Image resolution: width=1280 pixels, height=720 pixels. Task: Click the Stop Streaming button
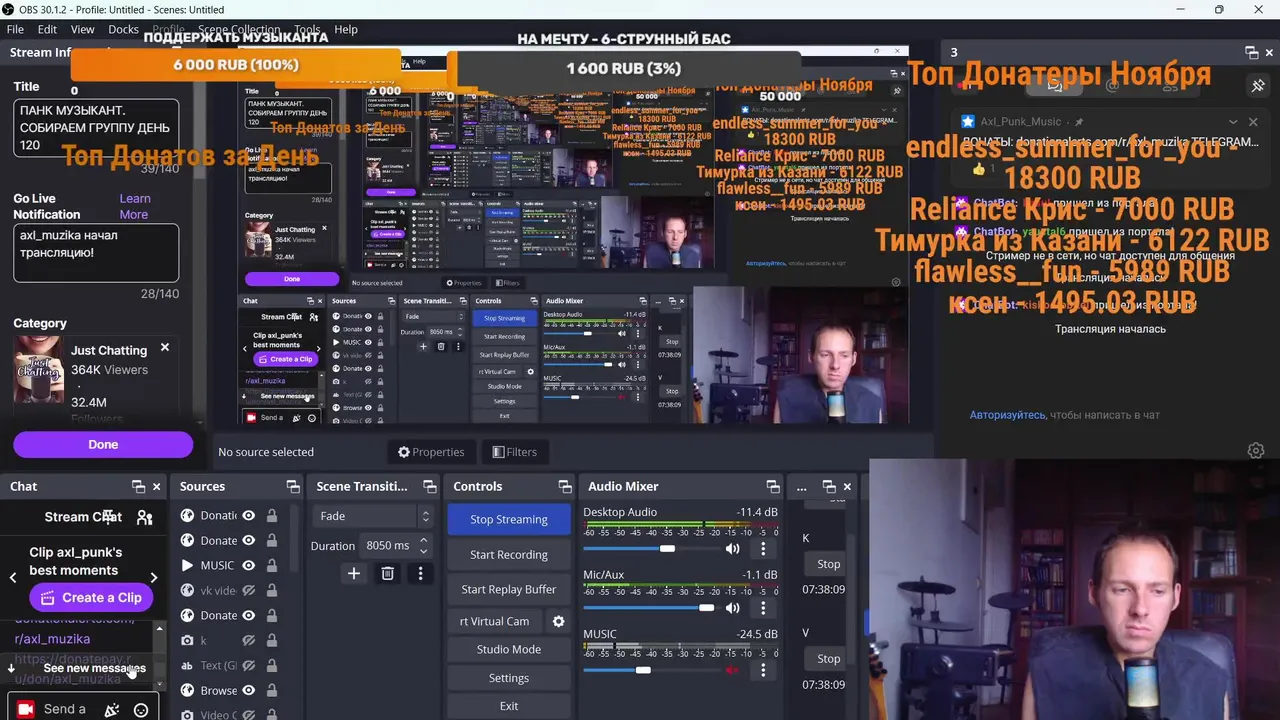509,519
